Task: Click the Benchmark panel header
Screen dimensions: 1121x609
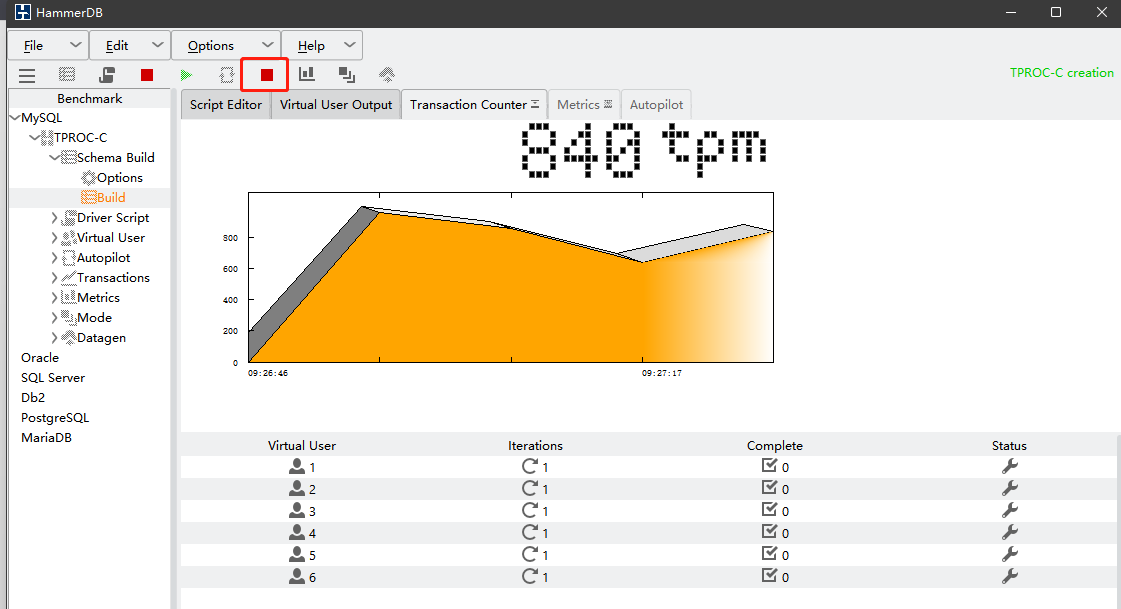Action: [x=89, y=99]
